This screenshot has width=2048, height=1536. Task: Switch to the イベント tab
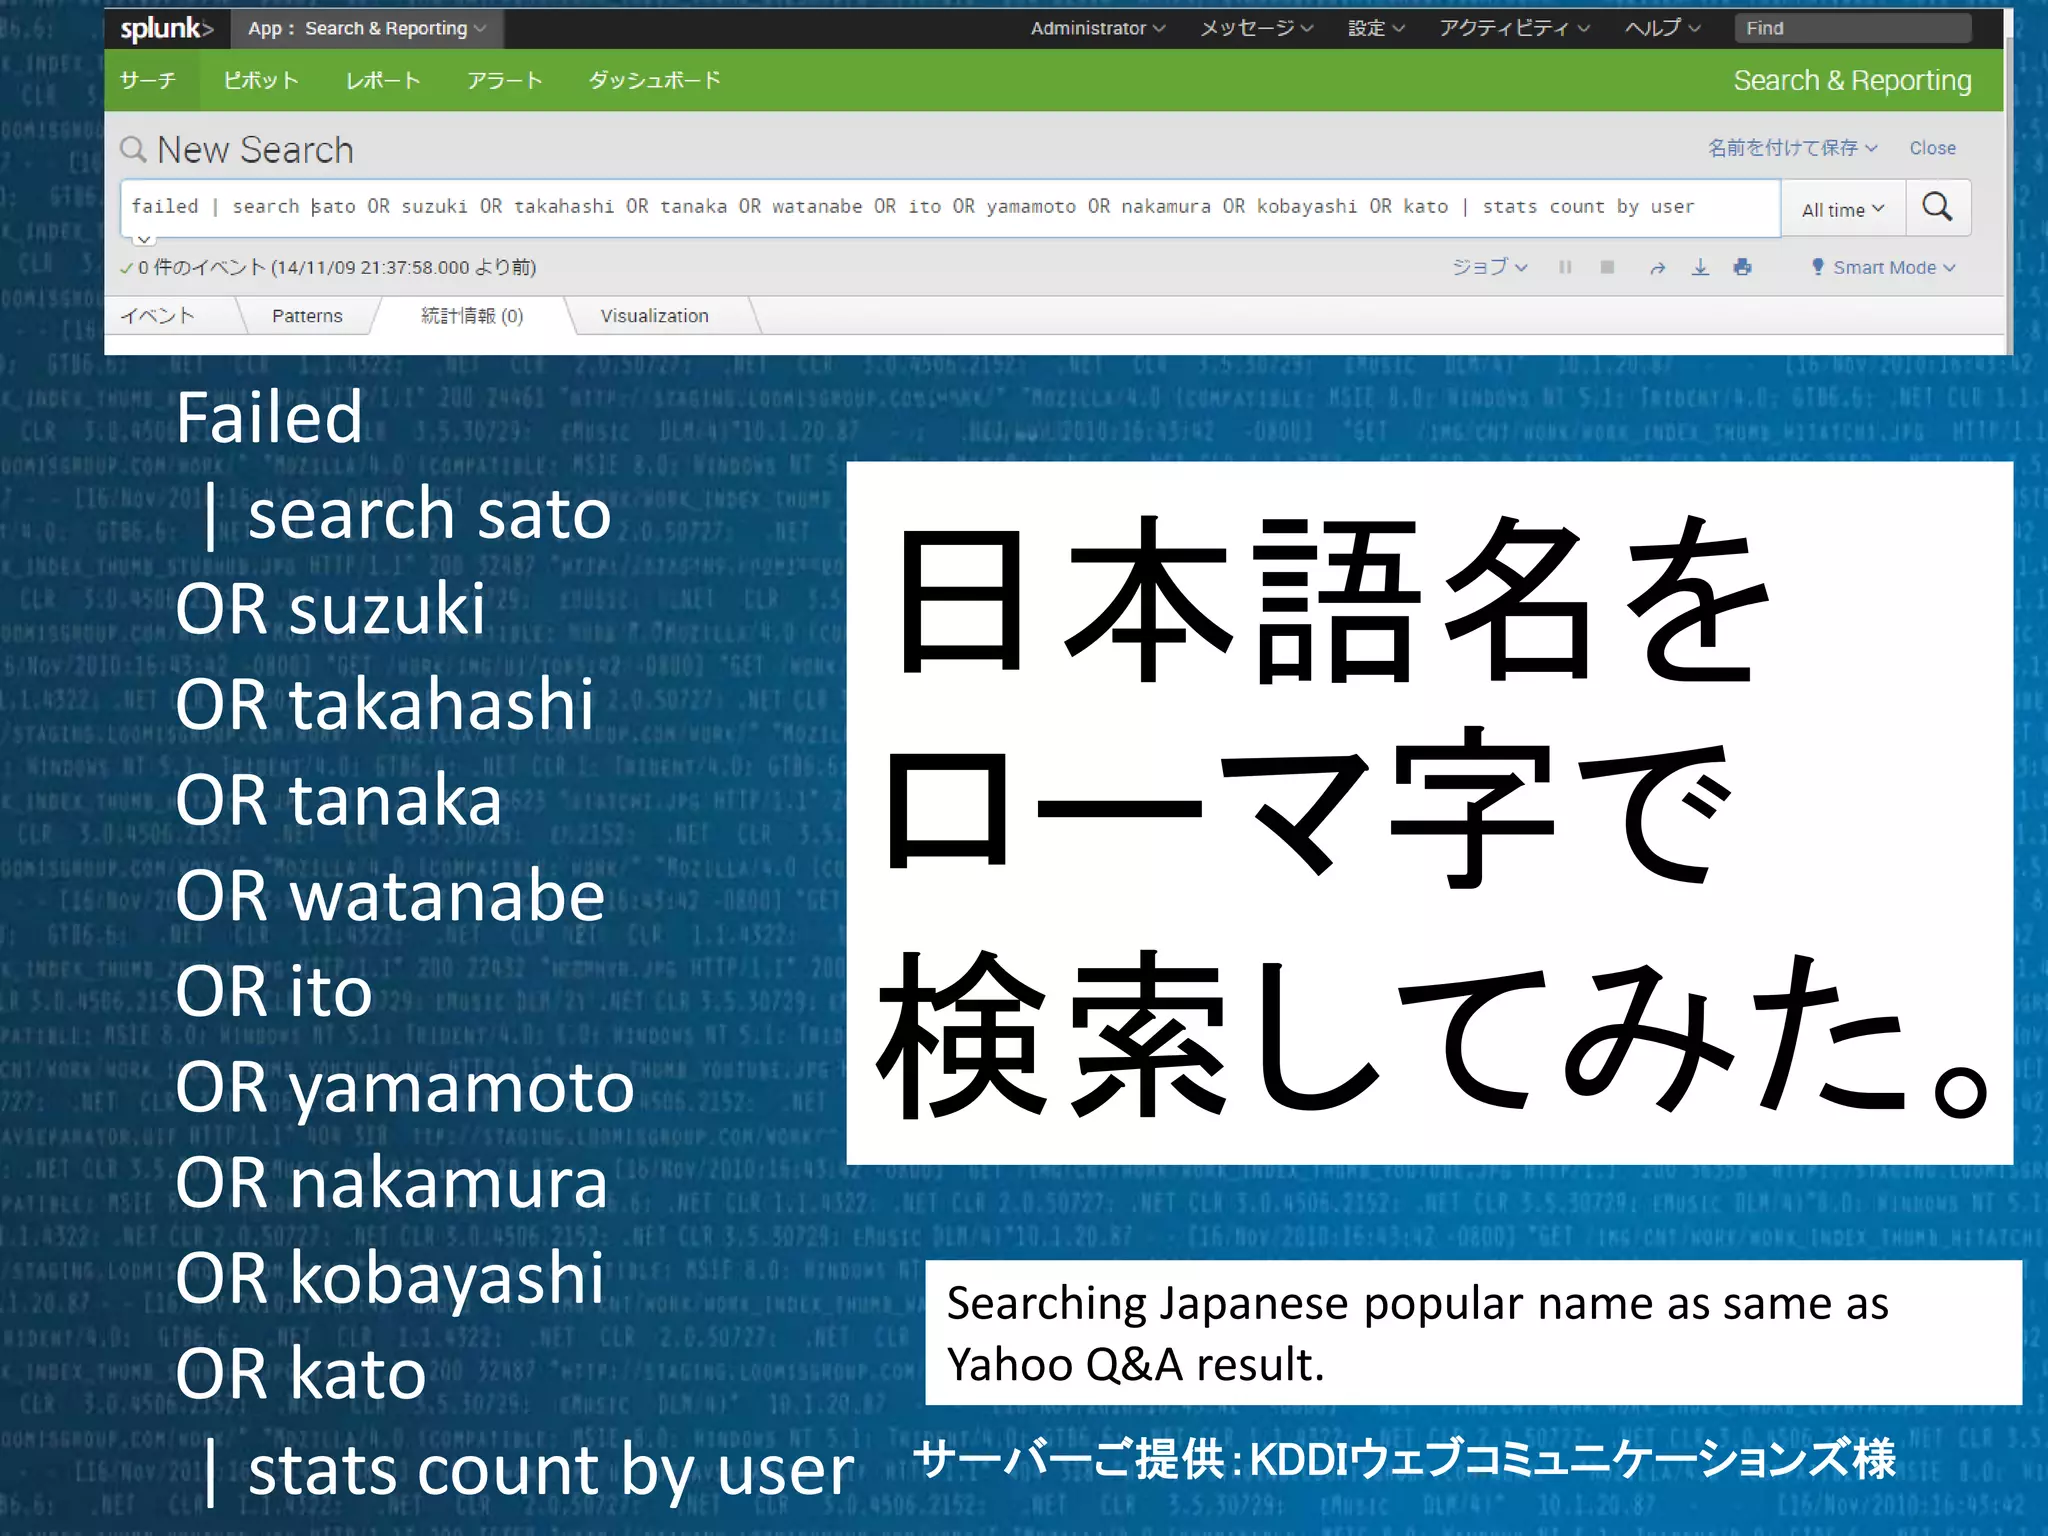(x=158, y=316)
